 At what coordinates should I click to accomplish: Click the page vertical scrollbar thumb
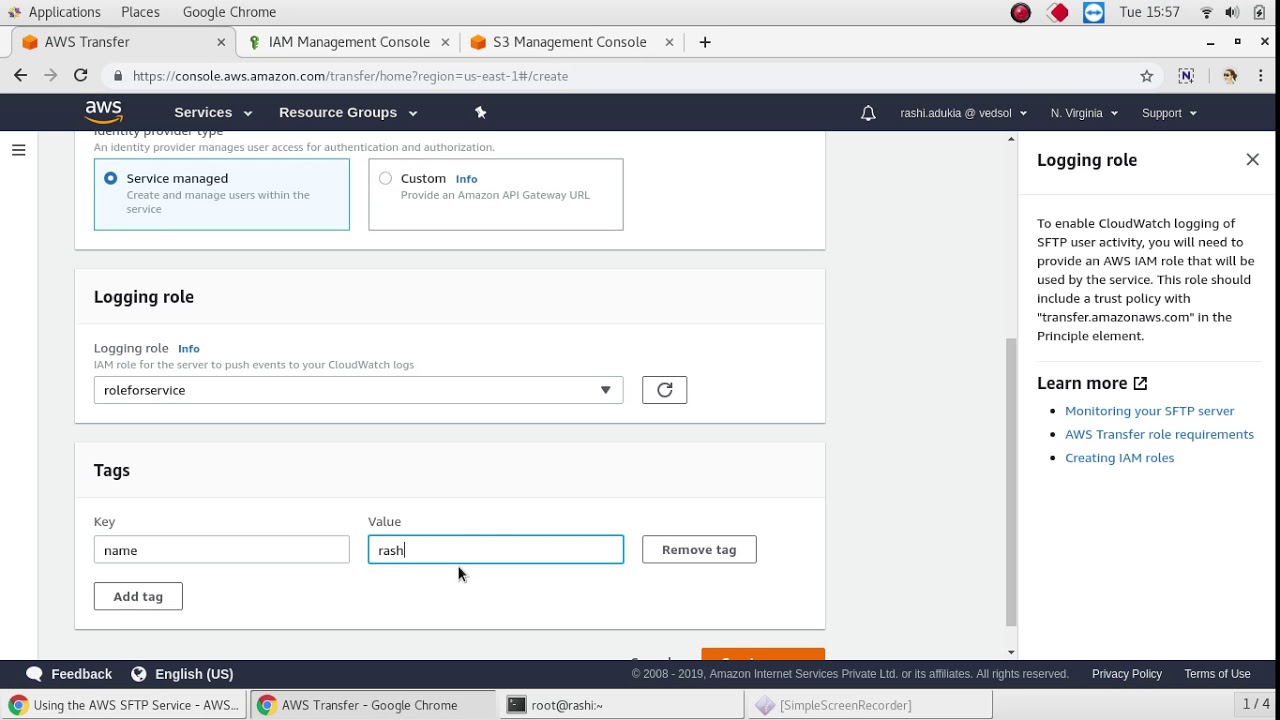(1011, 482)
